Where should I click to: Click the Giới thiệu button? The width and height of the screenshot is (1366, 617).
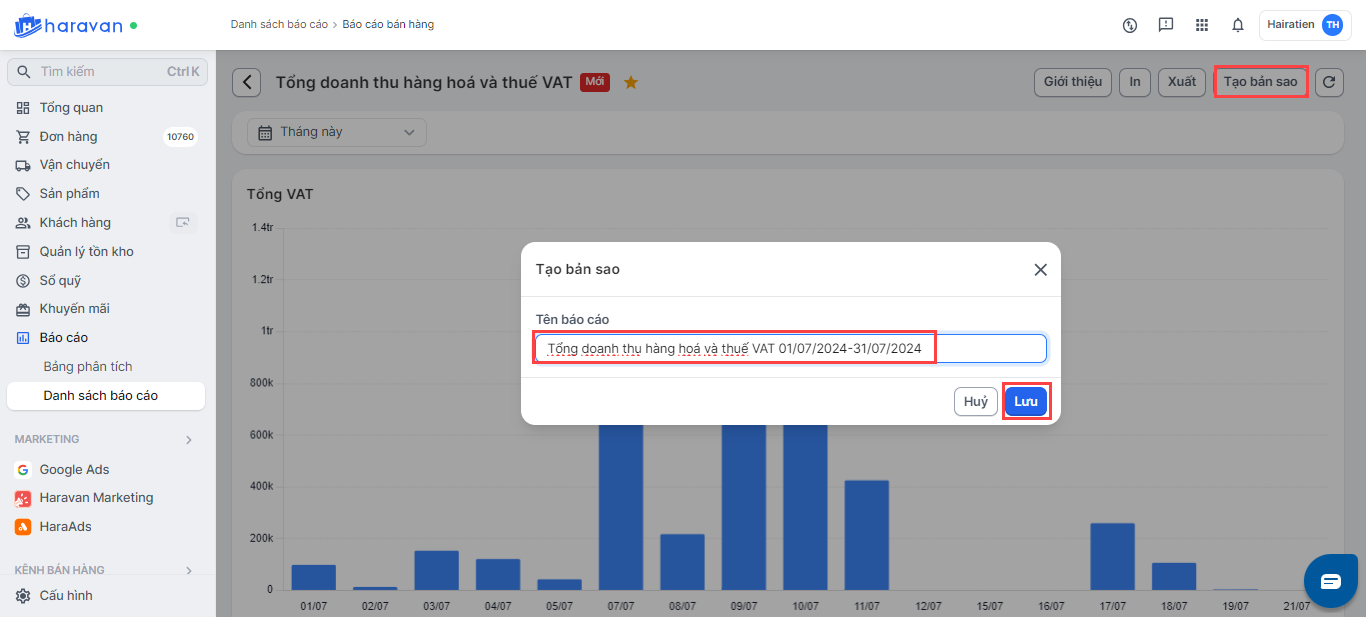pyautogui.click(x=1073, y=82)
